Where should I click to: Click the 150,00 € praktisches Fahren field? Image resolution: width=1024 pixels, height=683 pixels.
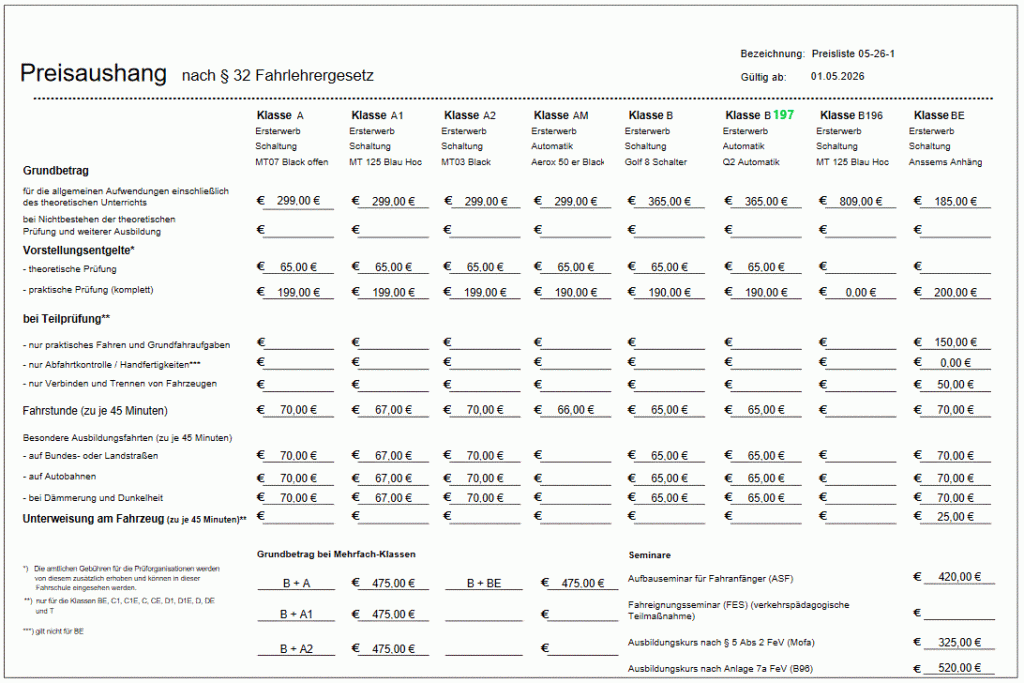[x=957, y=342]
